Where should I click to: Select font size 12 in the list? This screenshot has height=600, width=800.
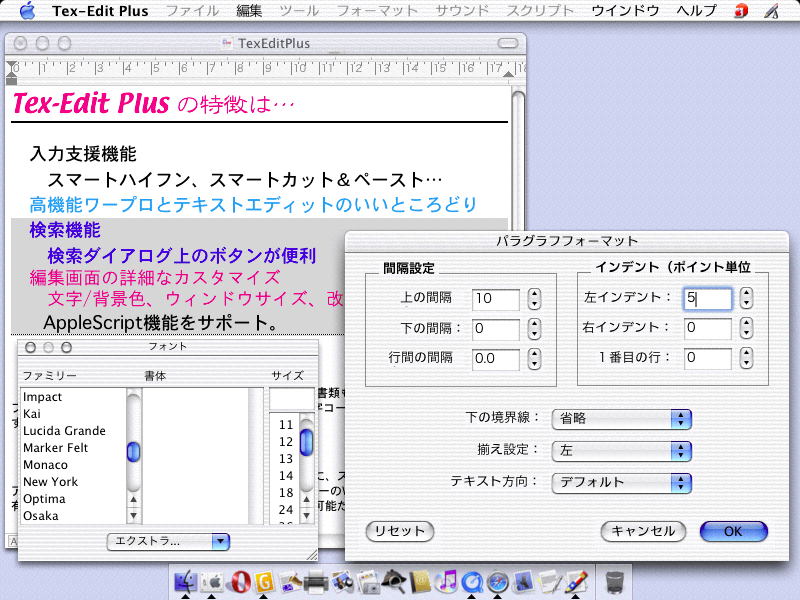click(x=286, y=442)
